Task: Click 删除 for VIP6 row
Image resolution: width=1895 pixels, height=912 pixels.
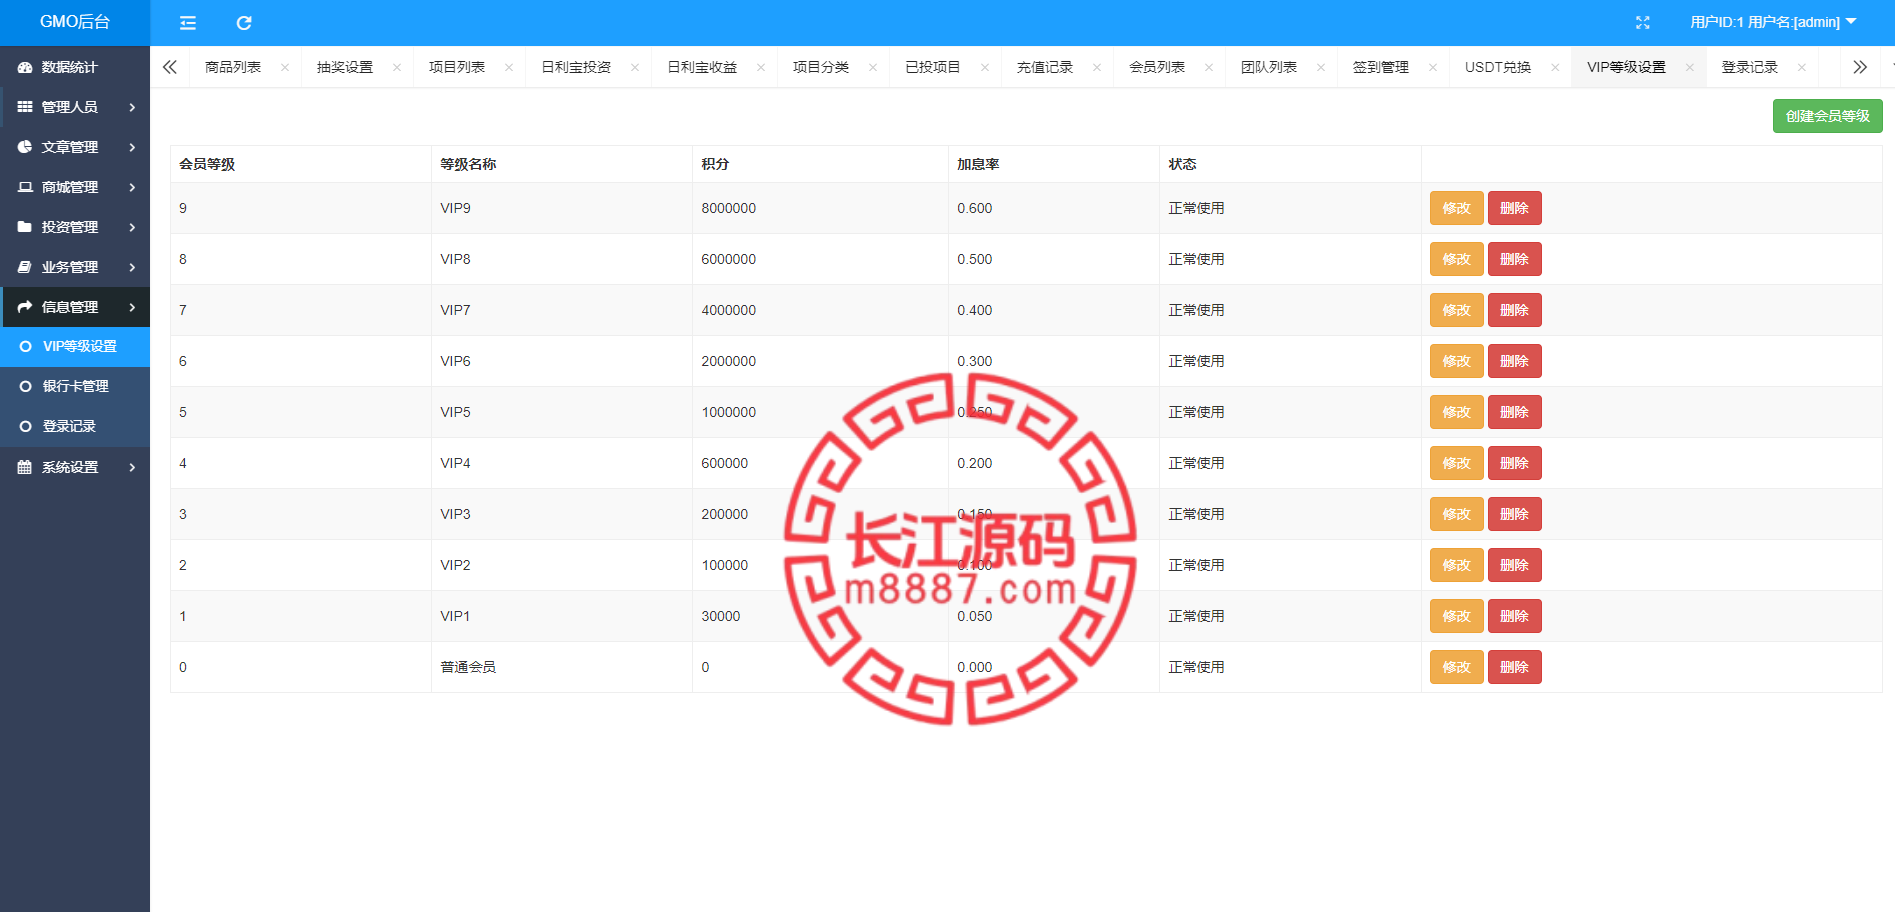Action: point(1514,361)
